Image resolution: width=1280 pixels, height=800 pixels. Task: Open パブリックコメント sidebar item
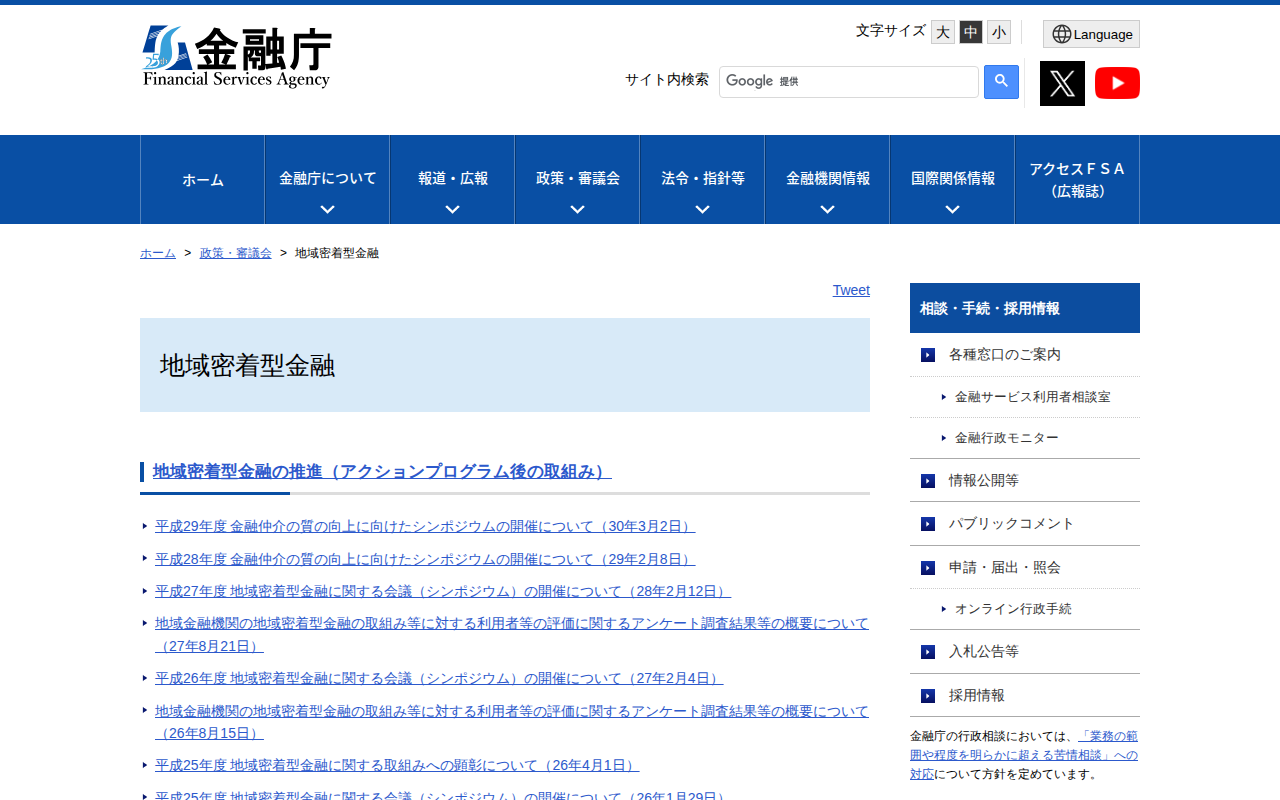[x=1011, y=524]
